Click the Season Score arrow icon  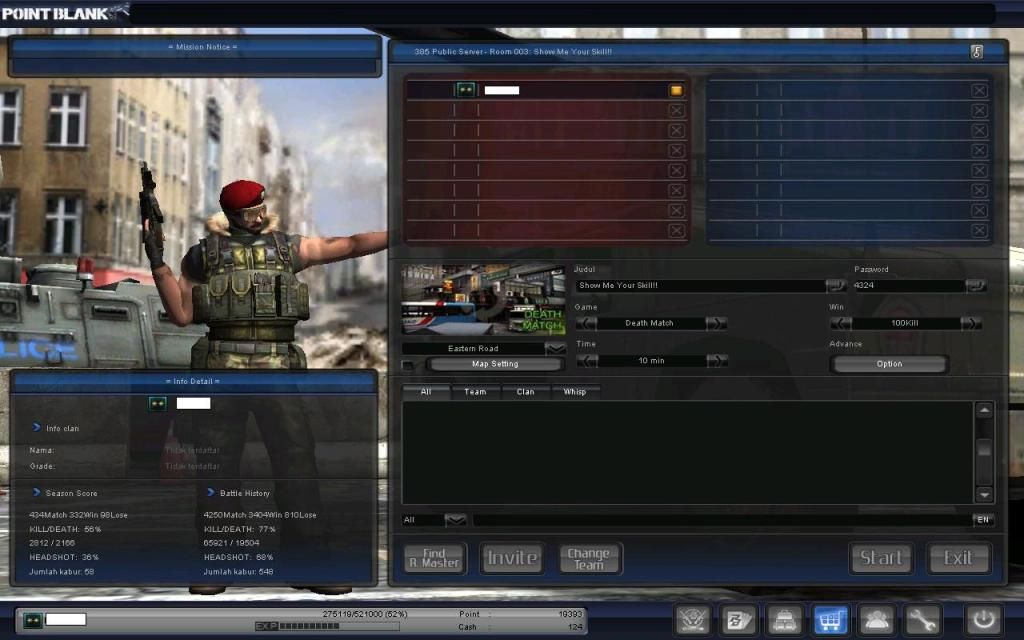point(37,492)
